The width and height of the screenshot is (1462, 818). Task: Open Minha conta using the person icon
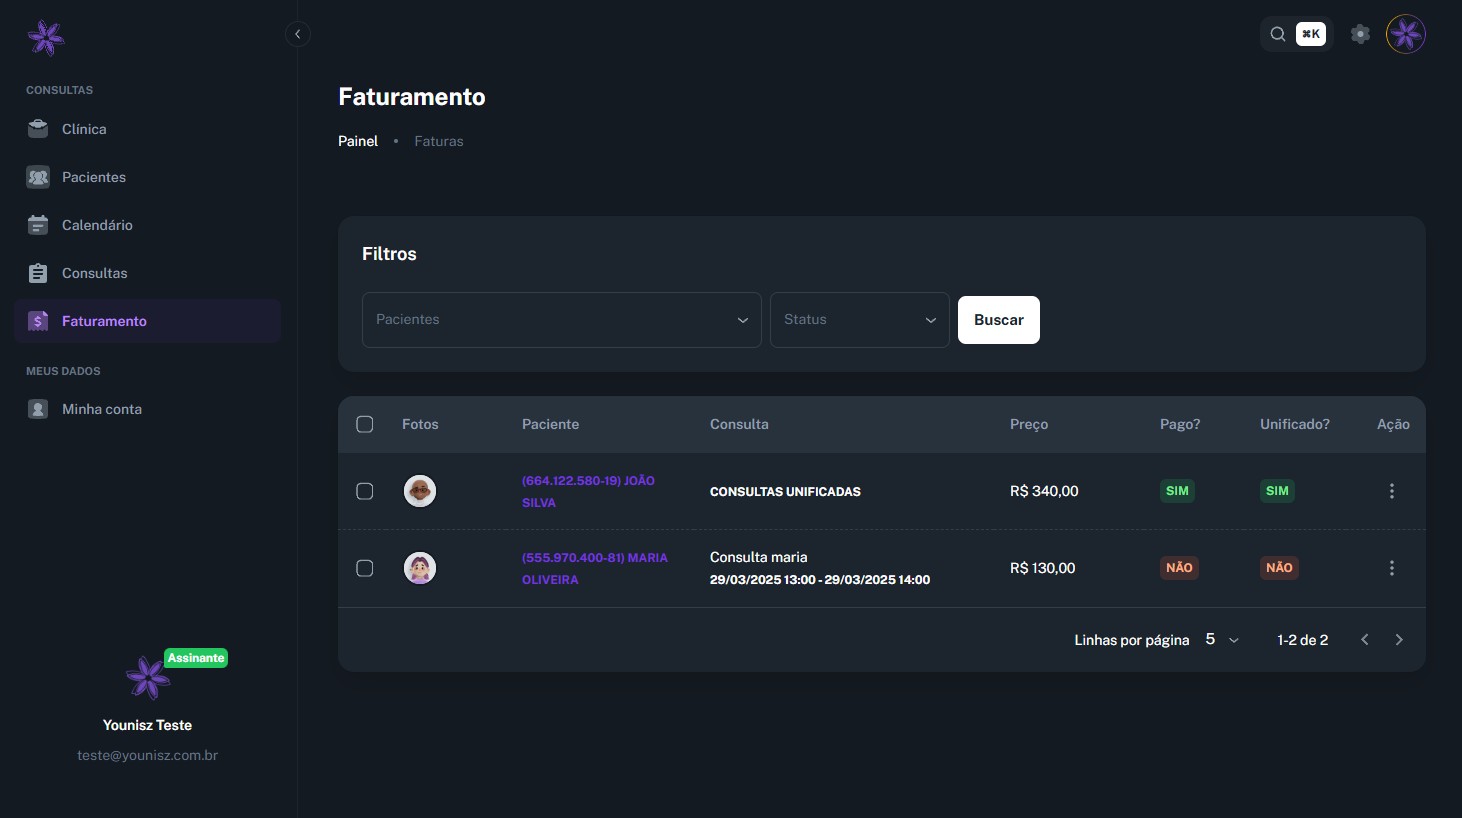pyautogui.click(x=37, y=408)
